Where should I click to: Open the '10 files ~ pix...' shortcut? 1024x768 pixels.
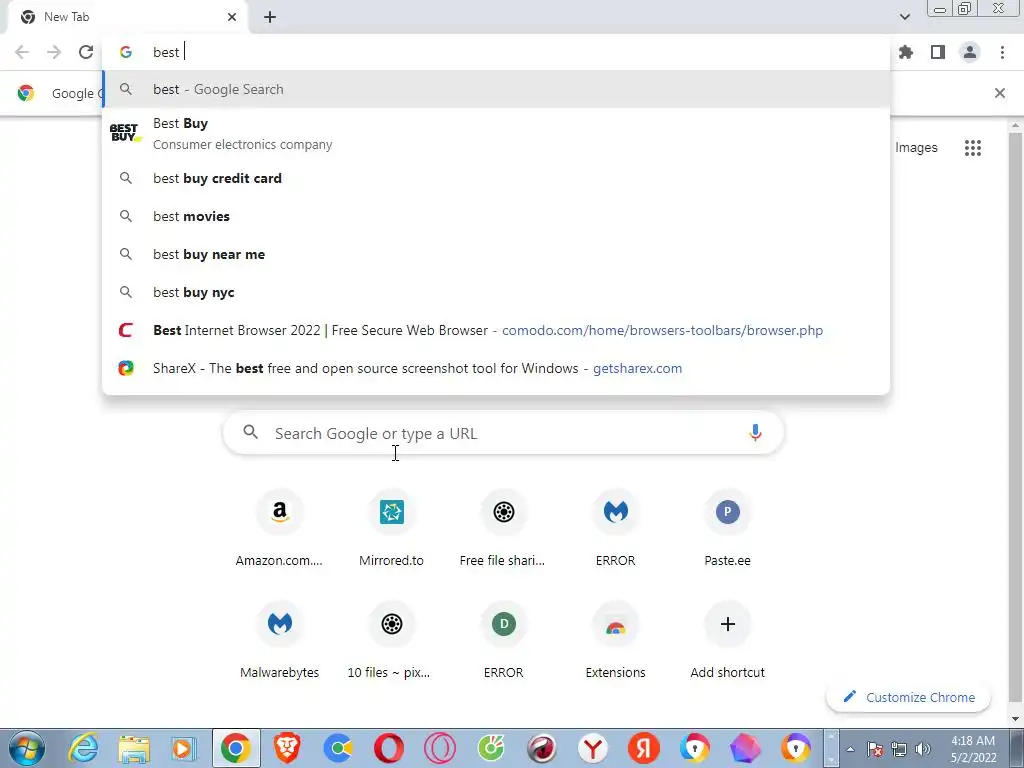[x=391, y=642]
